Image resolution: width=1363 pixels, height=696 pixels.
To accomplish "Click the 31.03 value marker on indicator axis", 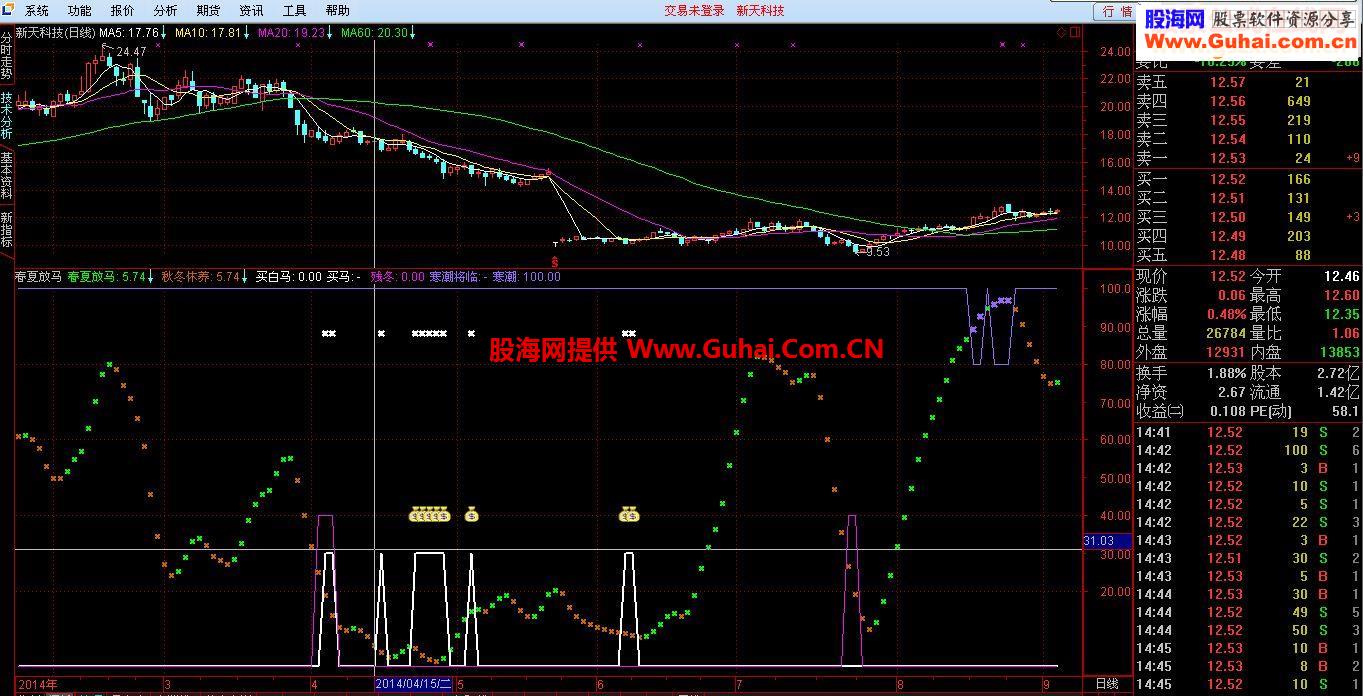I will 1107,541.
